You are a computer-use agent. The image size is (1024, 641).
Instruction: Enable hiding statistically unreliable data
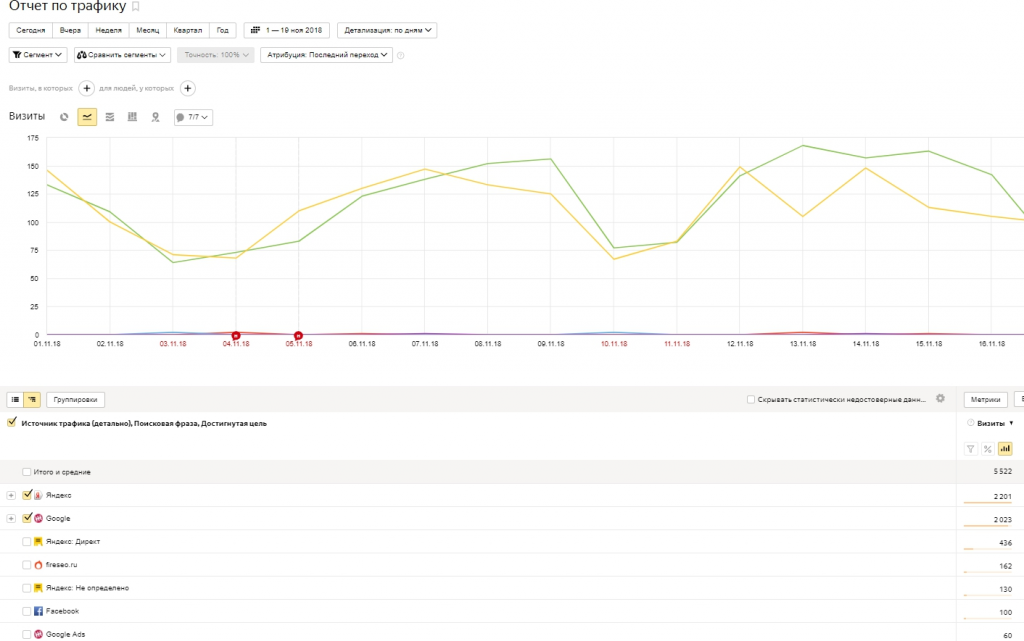[751, 399]
